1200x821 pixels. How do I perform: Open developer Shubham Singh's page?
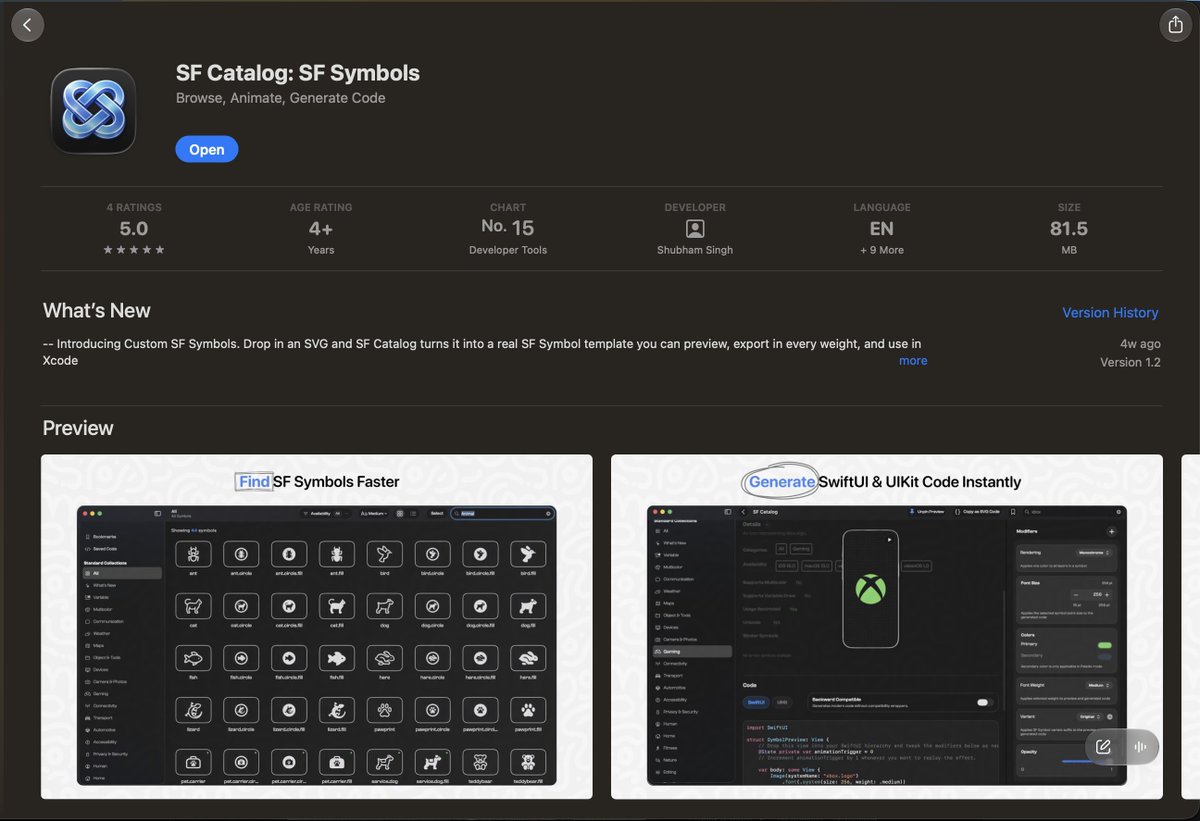click(695, 250)
